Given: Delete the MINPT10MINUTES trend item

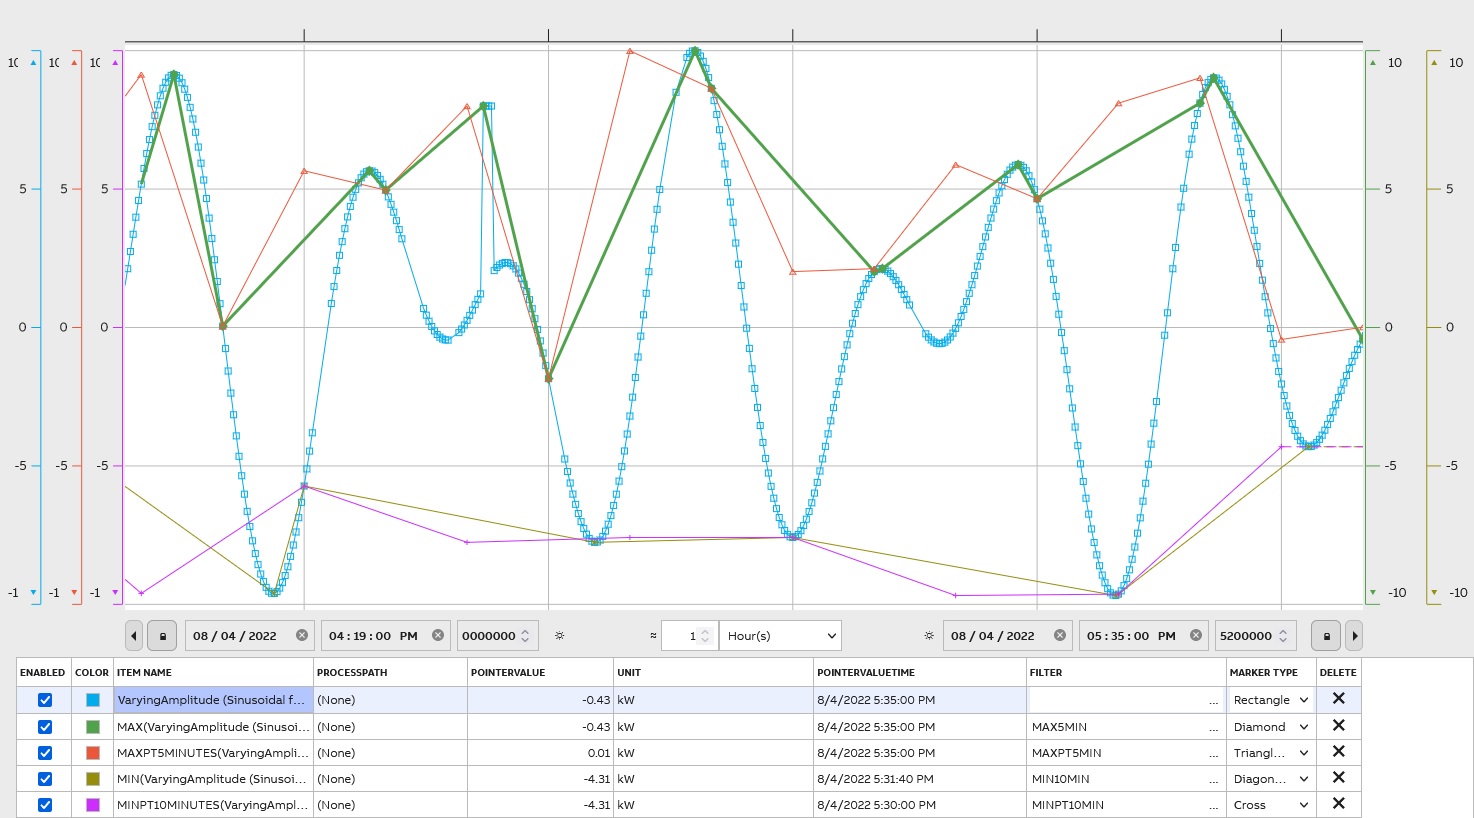Looking at the screenshot, I should pyautogui.click(x=1338, y=804).
